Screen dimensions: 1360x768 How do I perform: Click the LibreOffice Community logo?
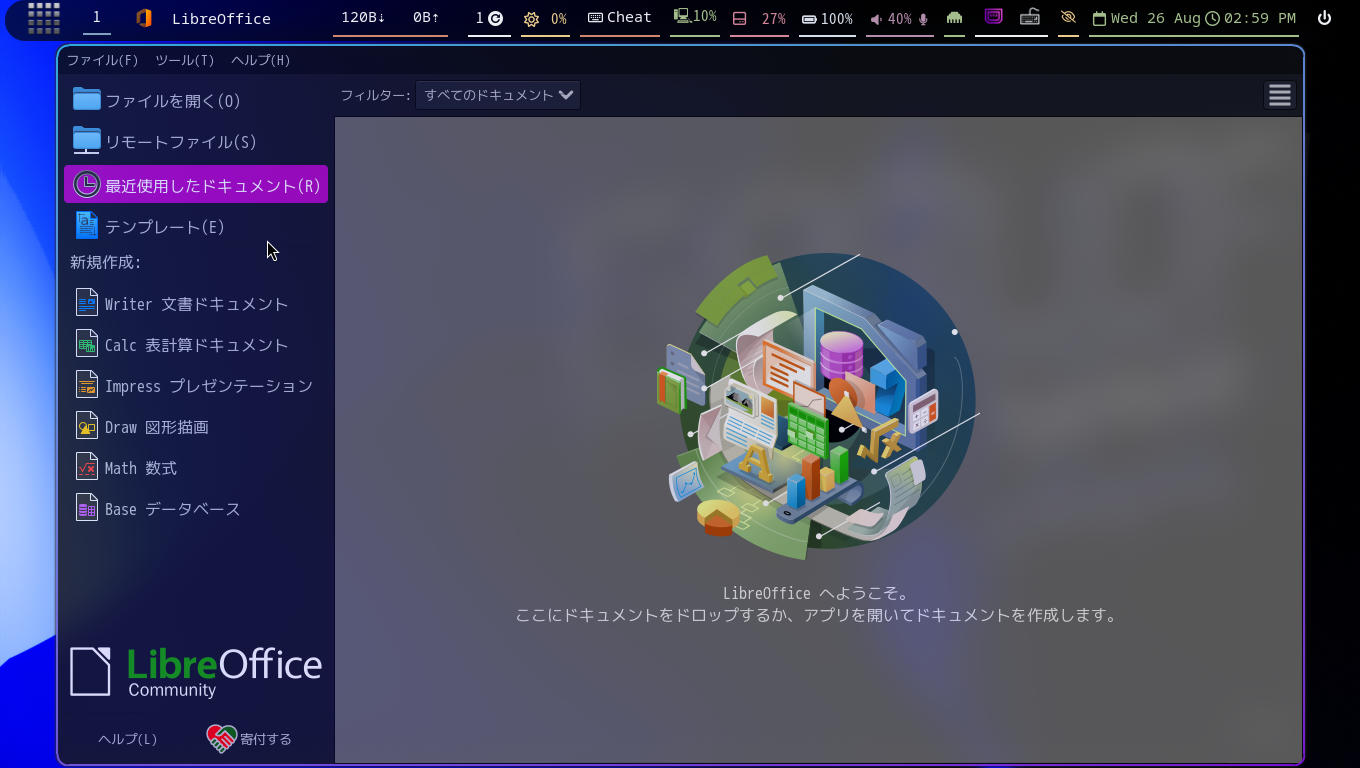[196, 671]
